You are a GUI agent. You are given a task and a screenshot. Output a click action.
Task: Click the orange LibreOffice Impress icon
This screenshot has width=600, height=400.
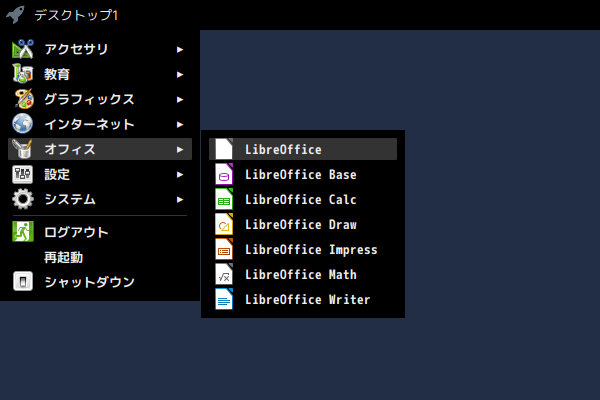click(x=224, y=249)
